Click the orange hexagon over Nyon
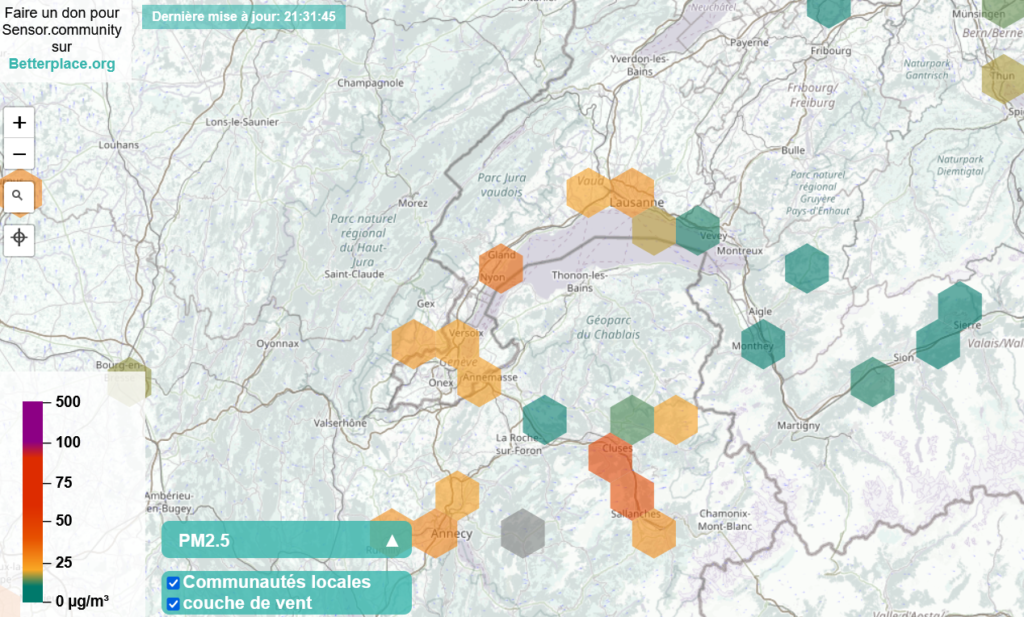This screenshot has height=617, width=1024. pyautogui.click(x=500, y=267)
